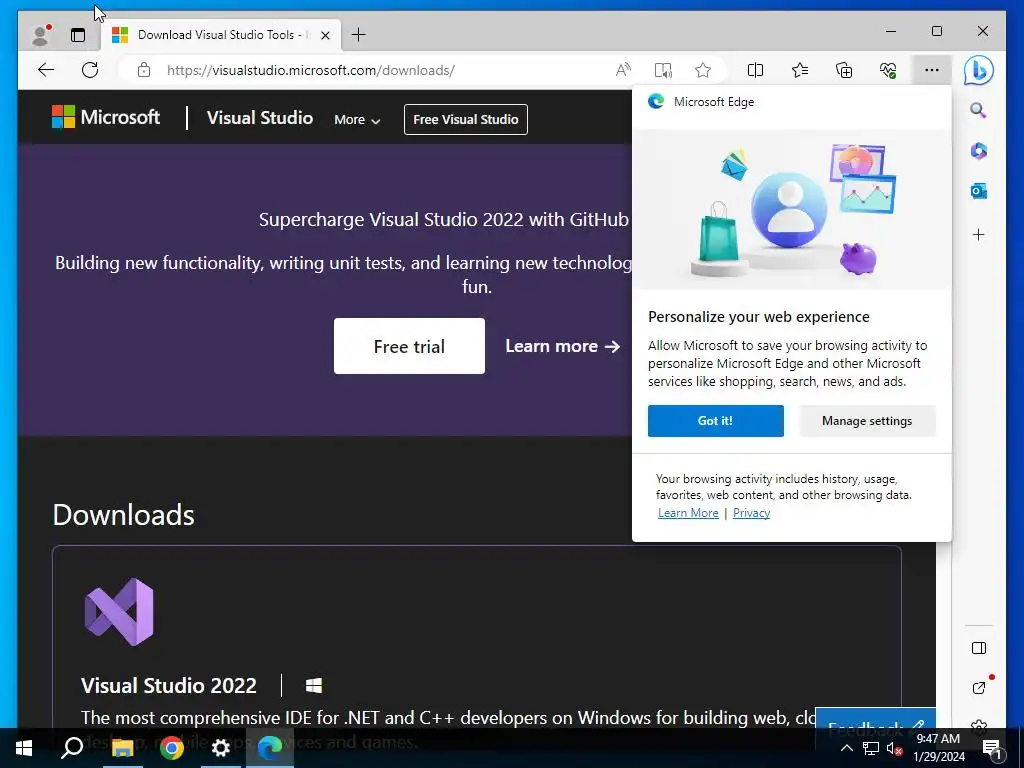Open Collections icon
The width and height of the screenshot is (1024, 768).
(x=844, y=70)
